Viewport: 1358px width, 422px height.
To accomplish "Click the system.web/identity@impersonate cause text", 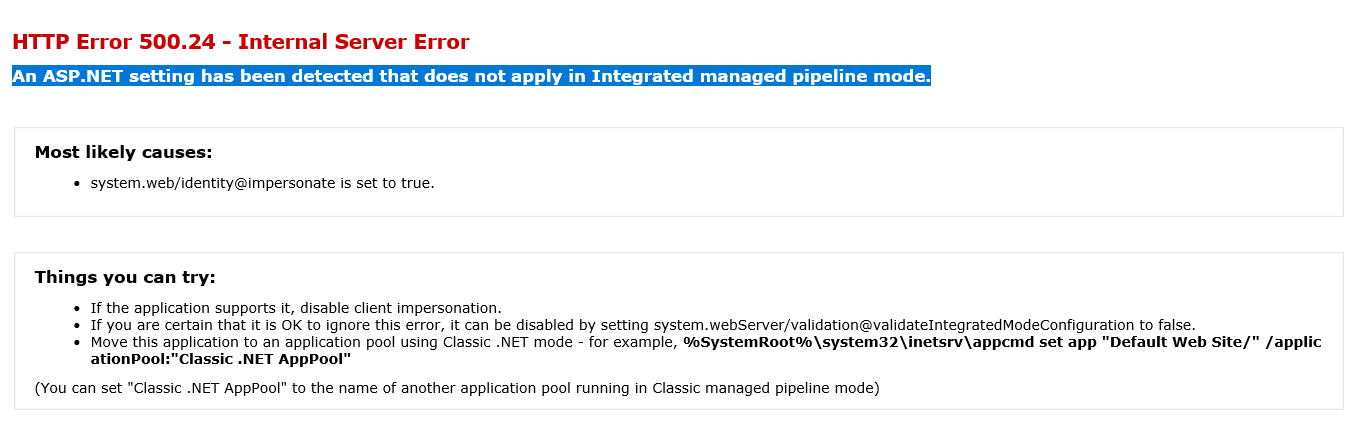I will (x=262, y=183).
